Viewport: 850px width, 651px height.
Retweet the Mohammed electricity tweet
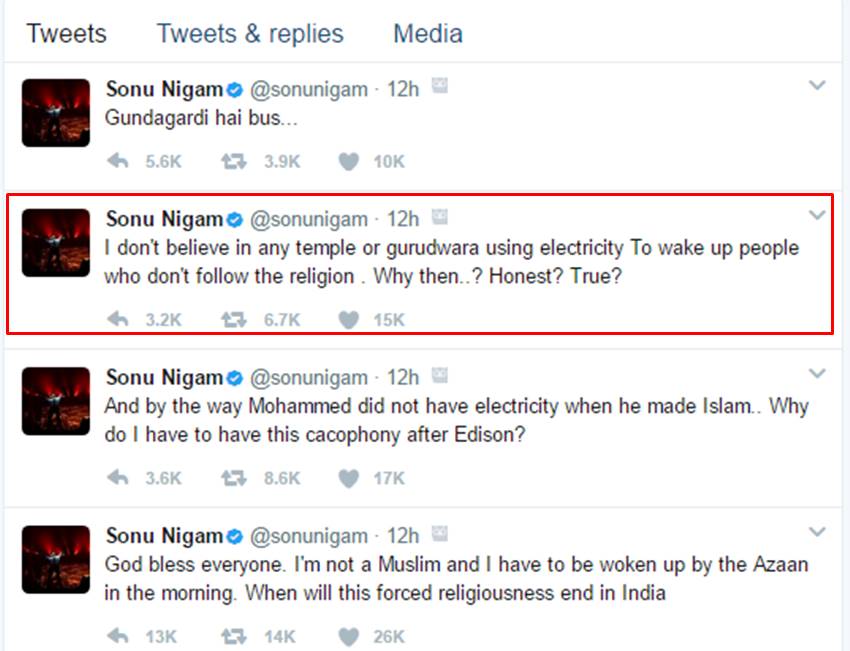235,478
